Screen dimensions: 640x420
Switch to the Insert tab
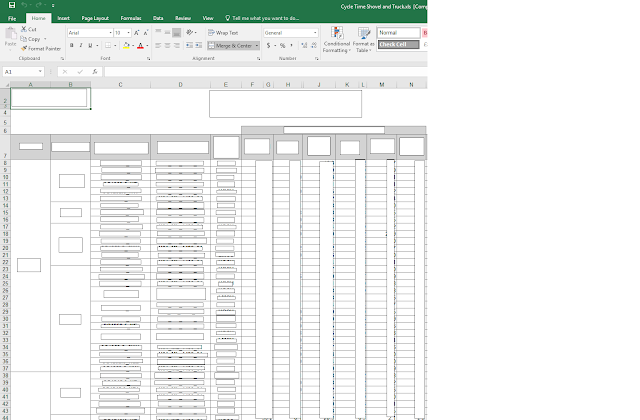coord(63,18)
